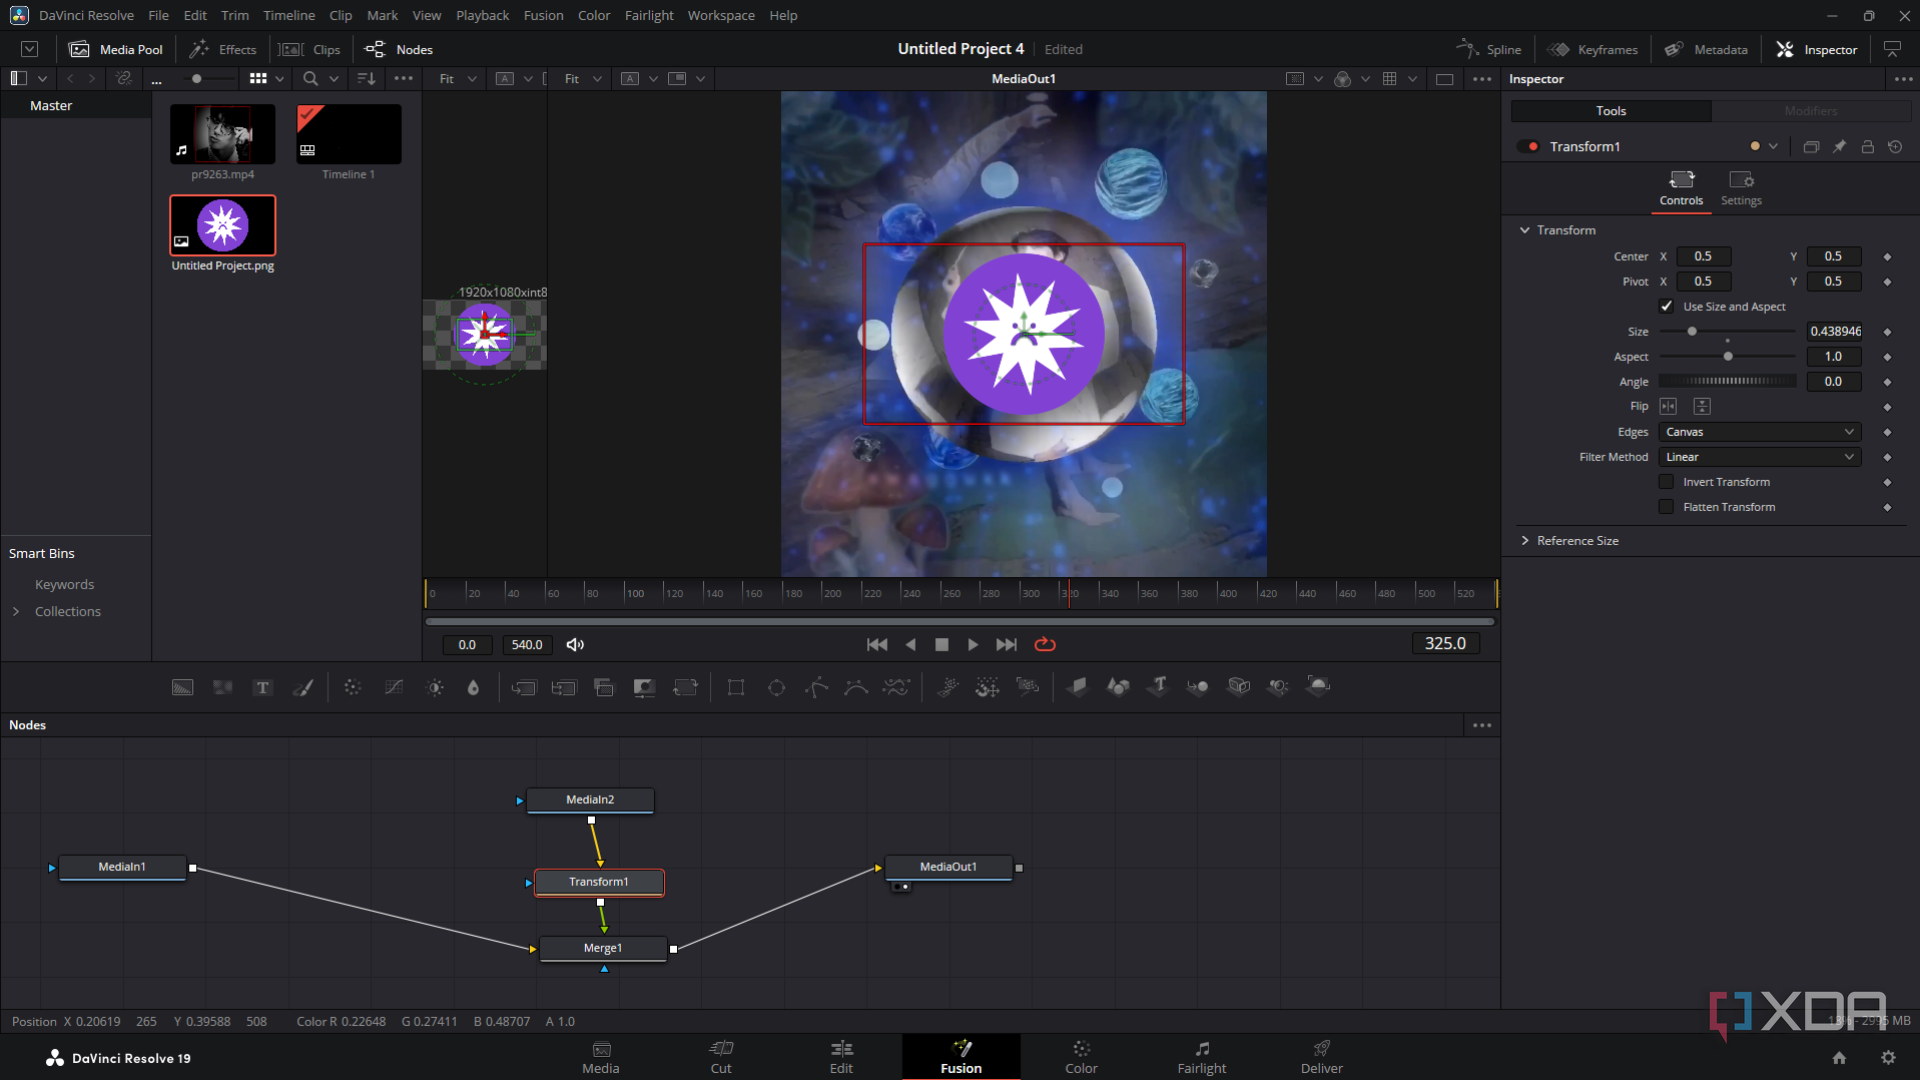Enable Flatten Transform checkbox
Viewport: 1920px width, 1080px height.
(x=1666, y=507)
